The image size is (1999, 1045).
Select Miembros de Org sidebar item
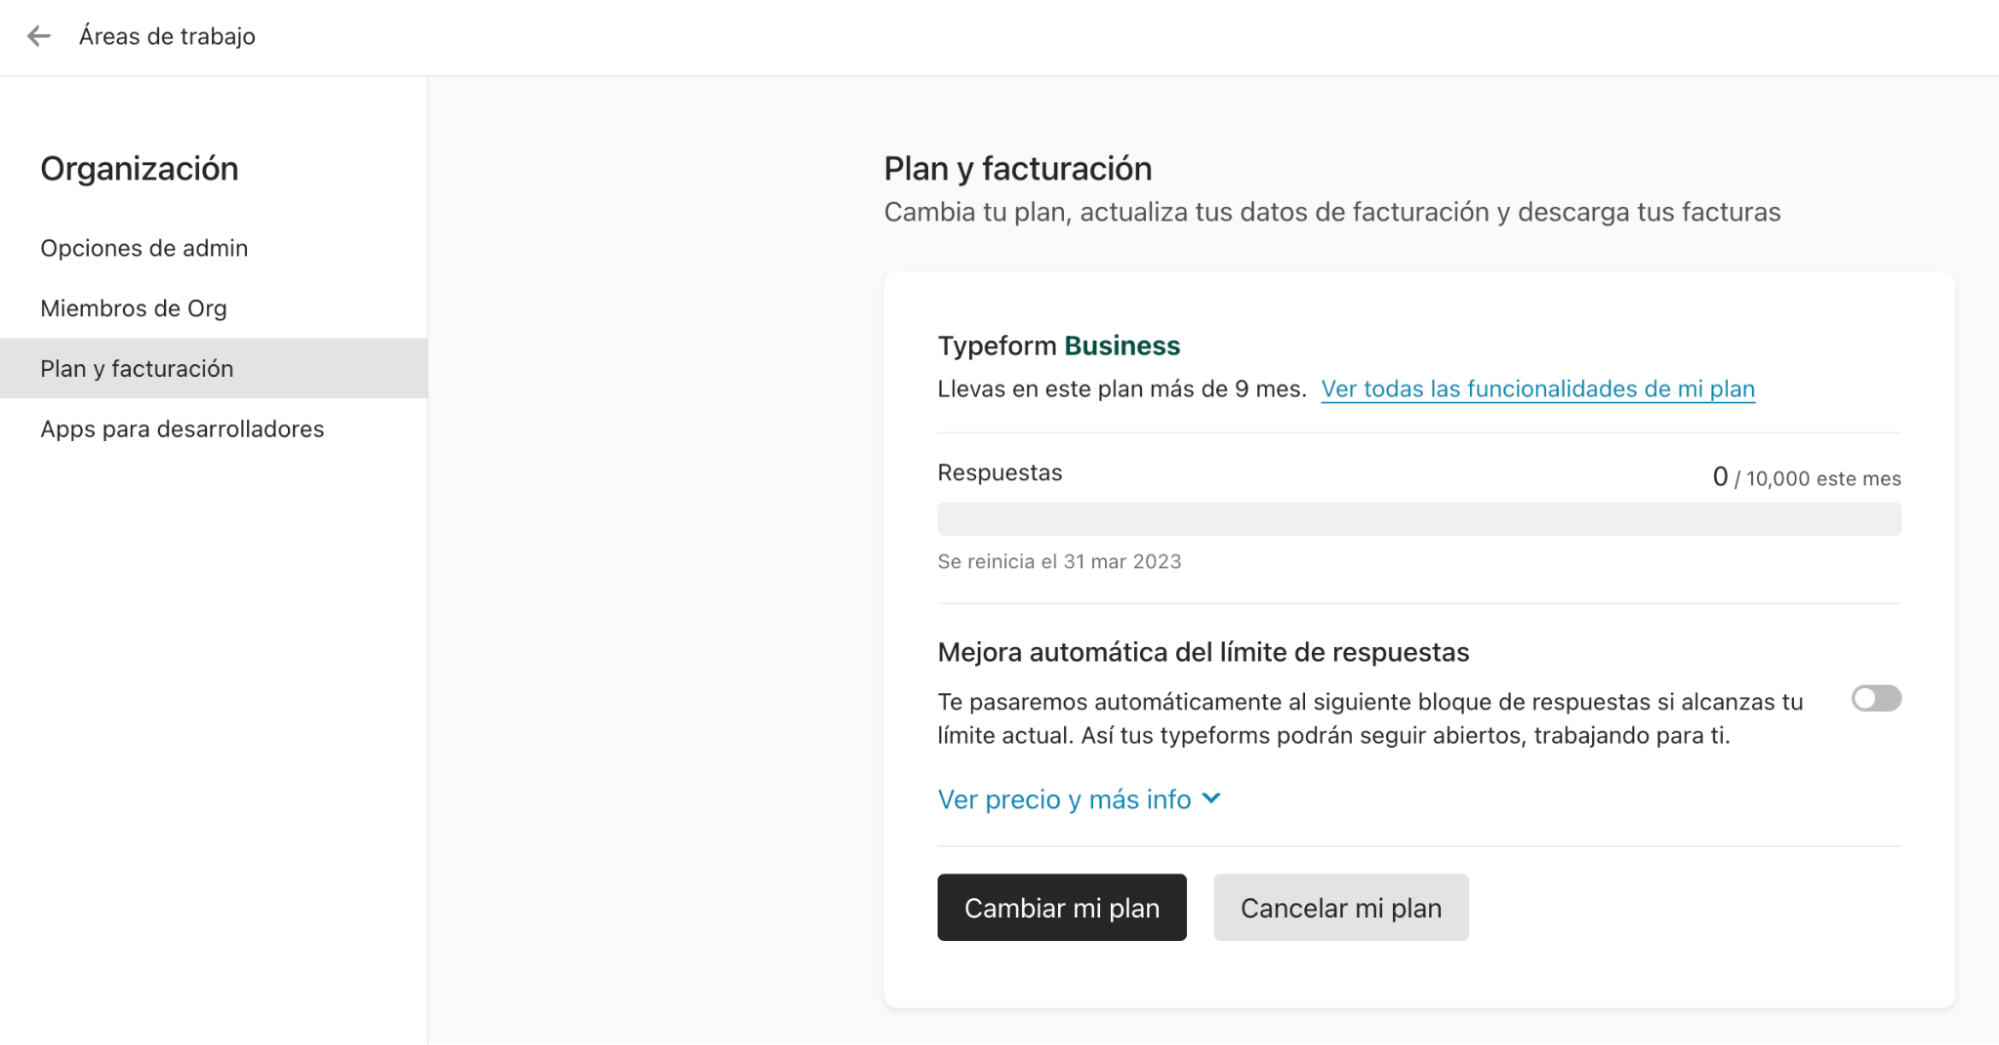pos(133,308)
